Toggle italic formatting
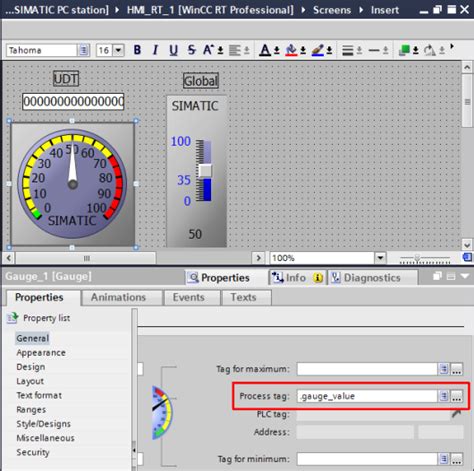 155,50
